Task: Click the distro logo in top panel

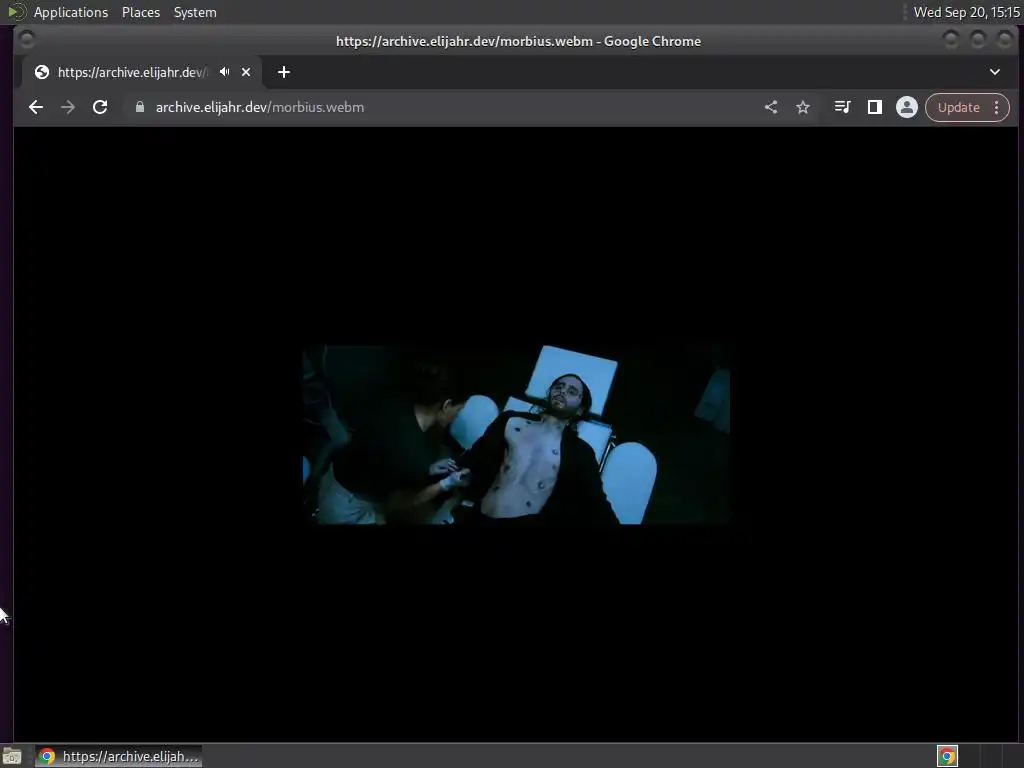Action: coord(16,12)
